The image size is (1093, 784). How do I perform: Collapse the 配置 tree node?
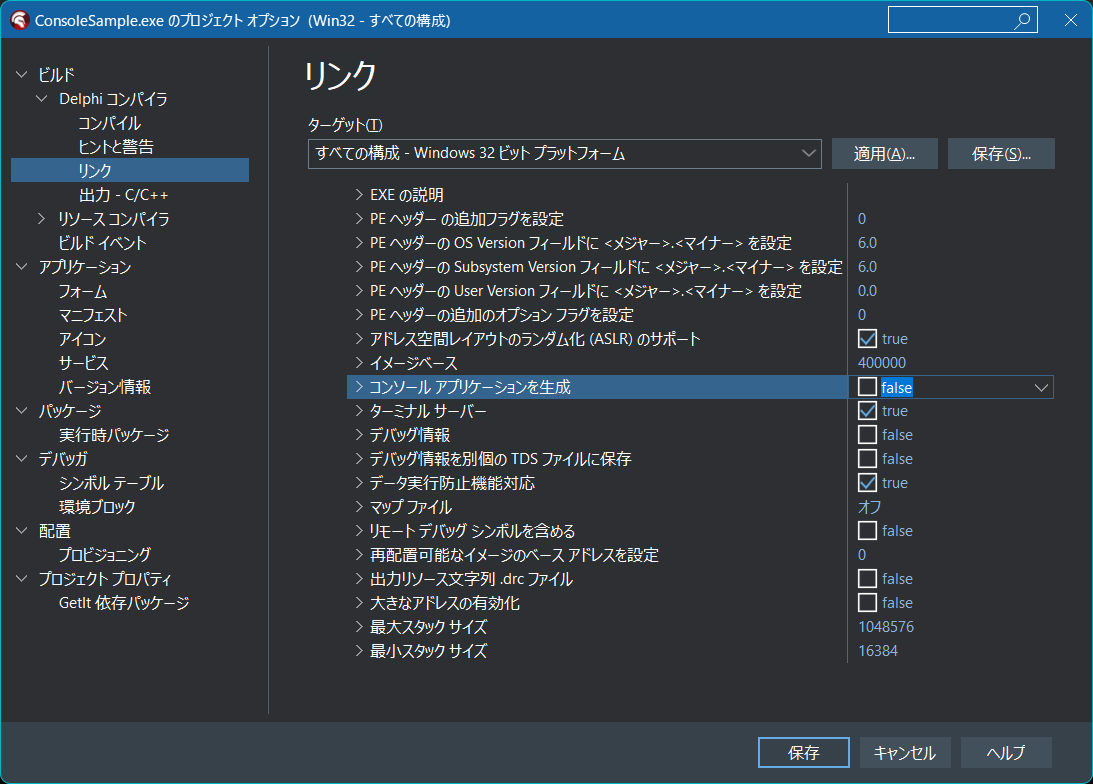[22, 530]
